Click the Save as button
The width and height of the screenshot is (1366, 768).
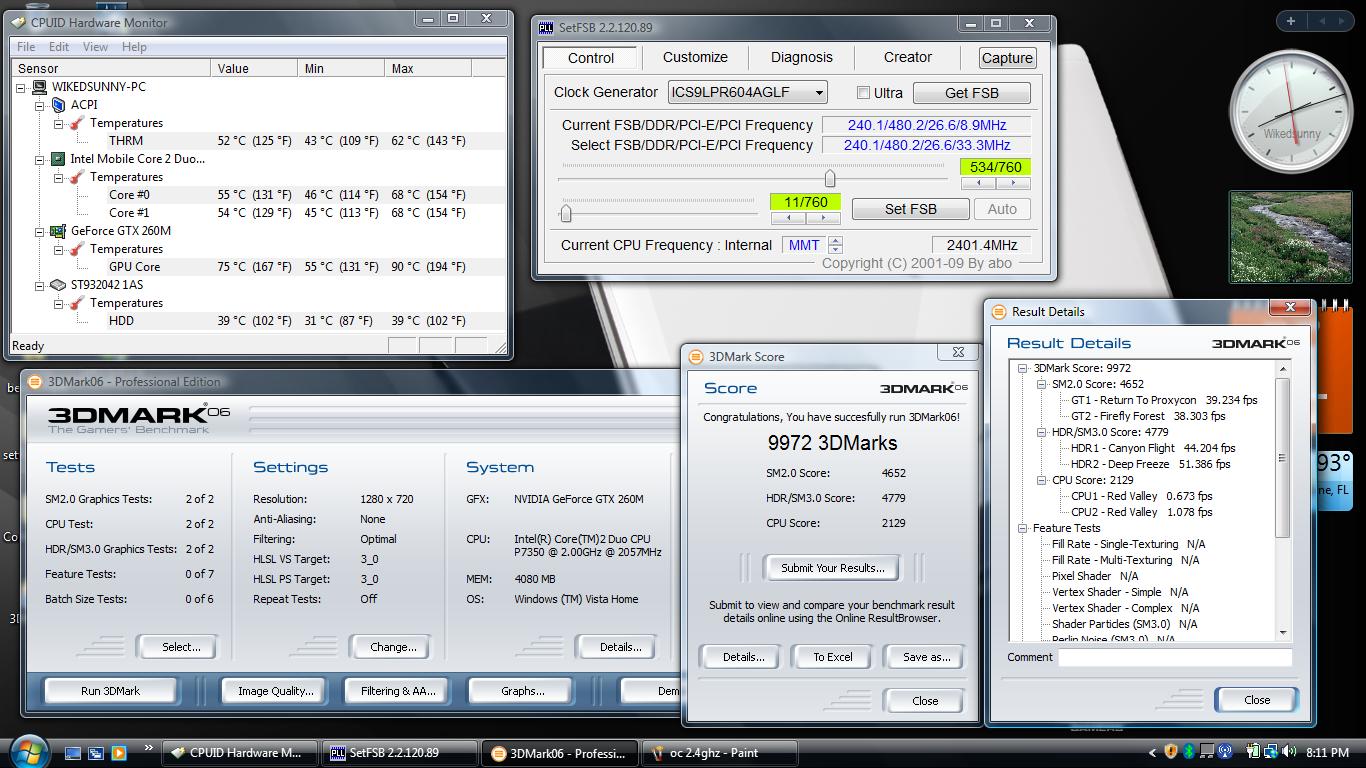pos(926,657)
